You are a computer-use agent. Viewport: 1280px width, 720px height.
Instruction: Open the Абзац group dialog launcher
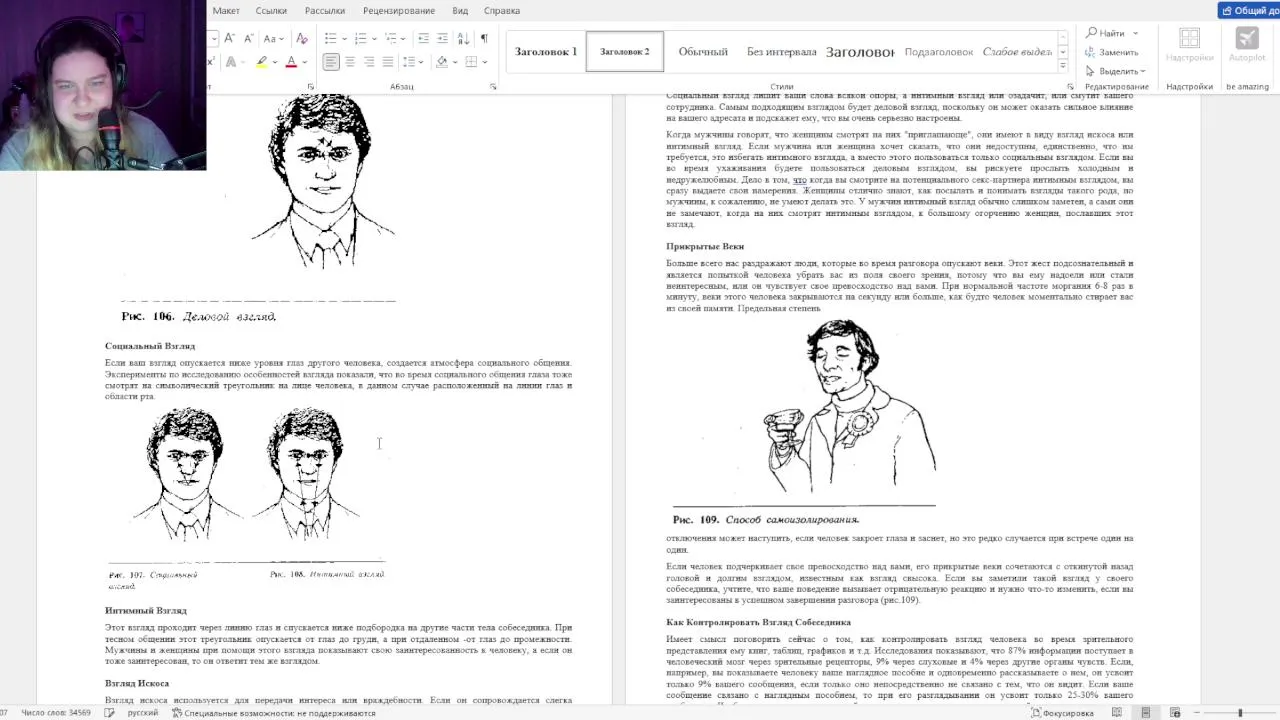(493, 87)
